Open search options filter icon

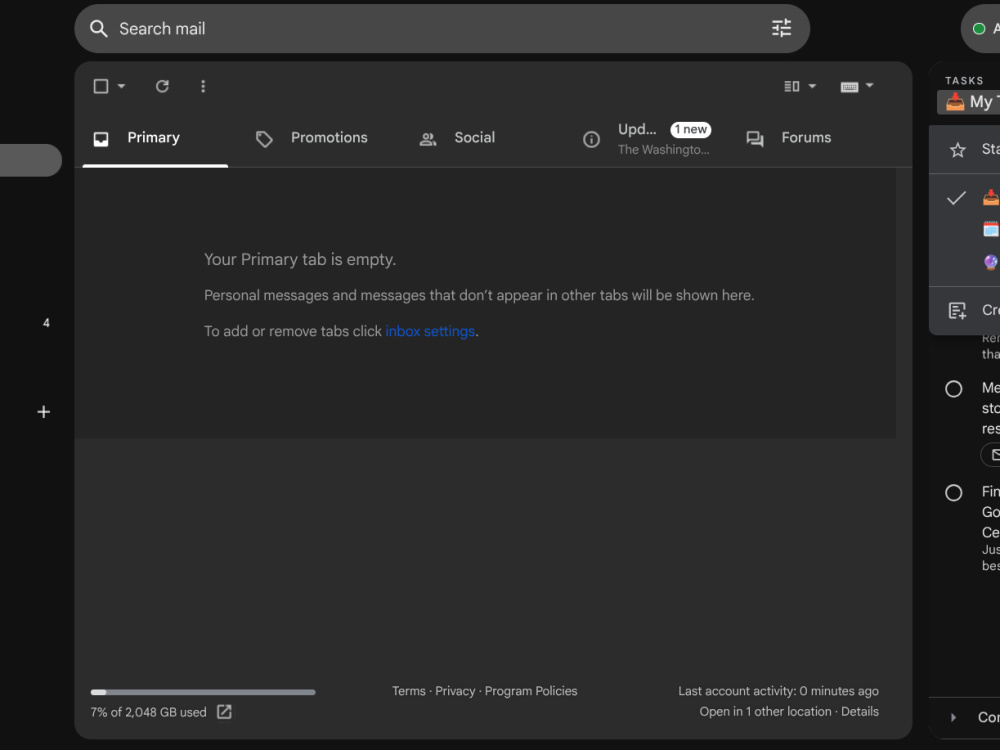click(x=781, y=28)
